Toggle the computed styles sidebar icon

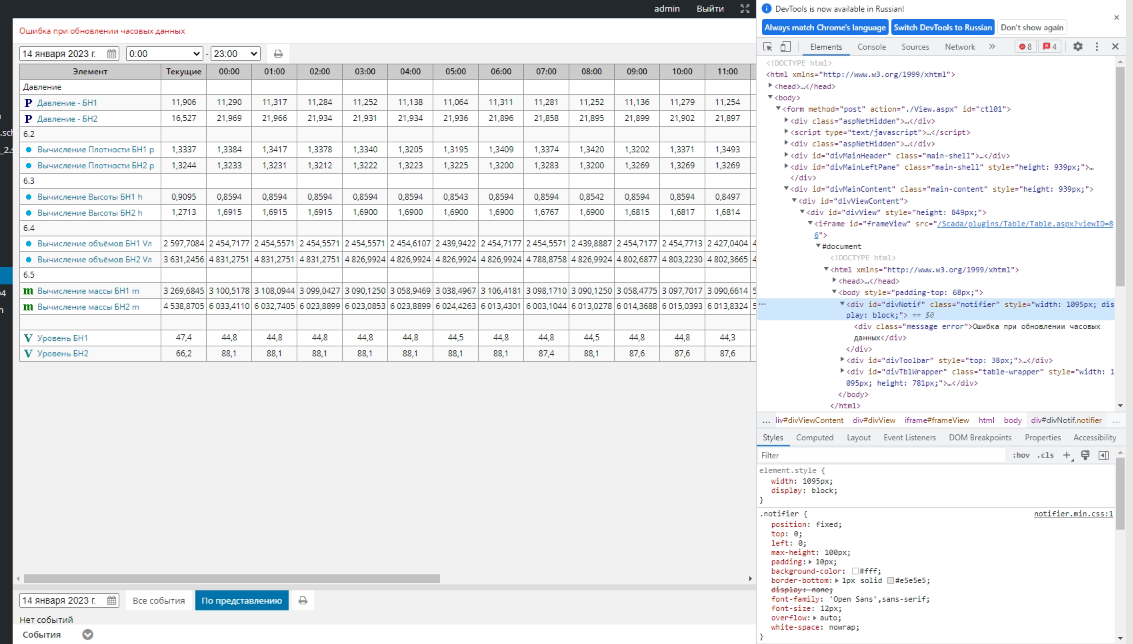[1103, 455]
